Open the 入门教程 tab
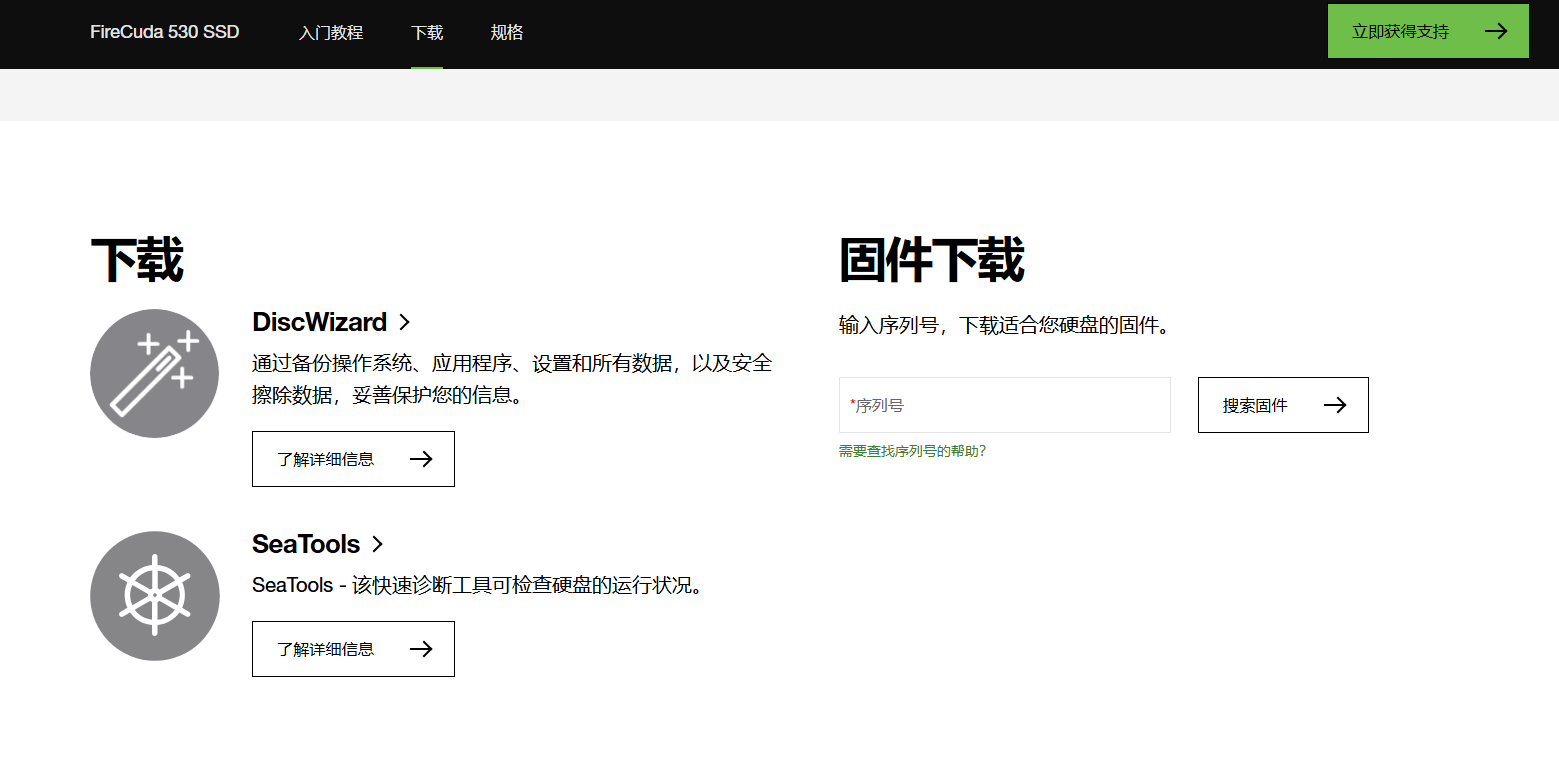Image resolution: width=1559 pixels, height=770 pixels. [x=330, y=32]
